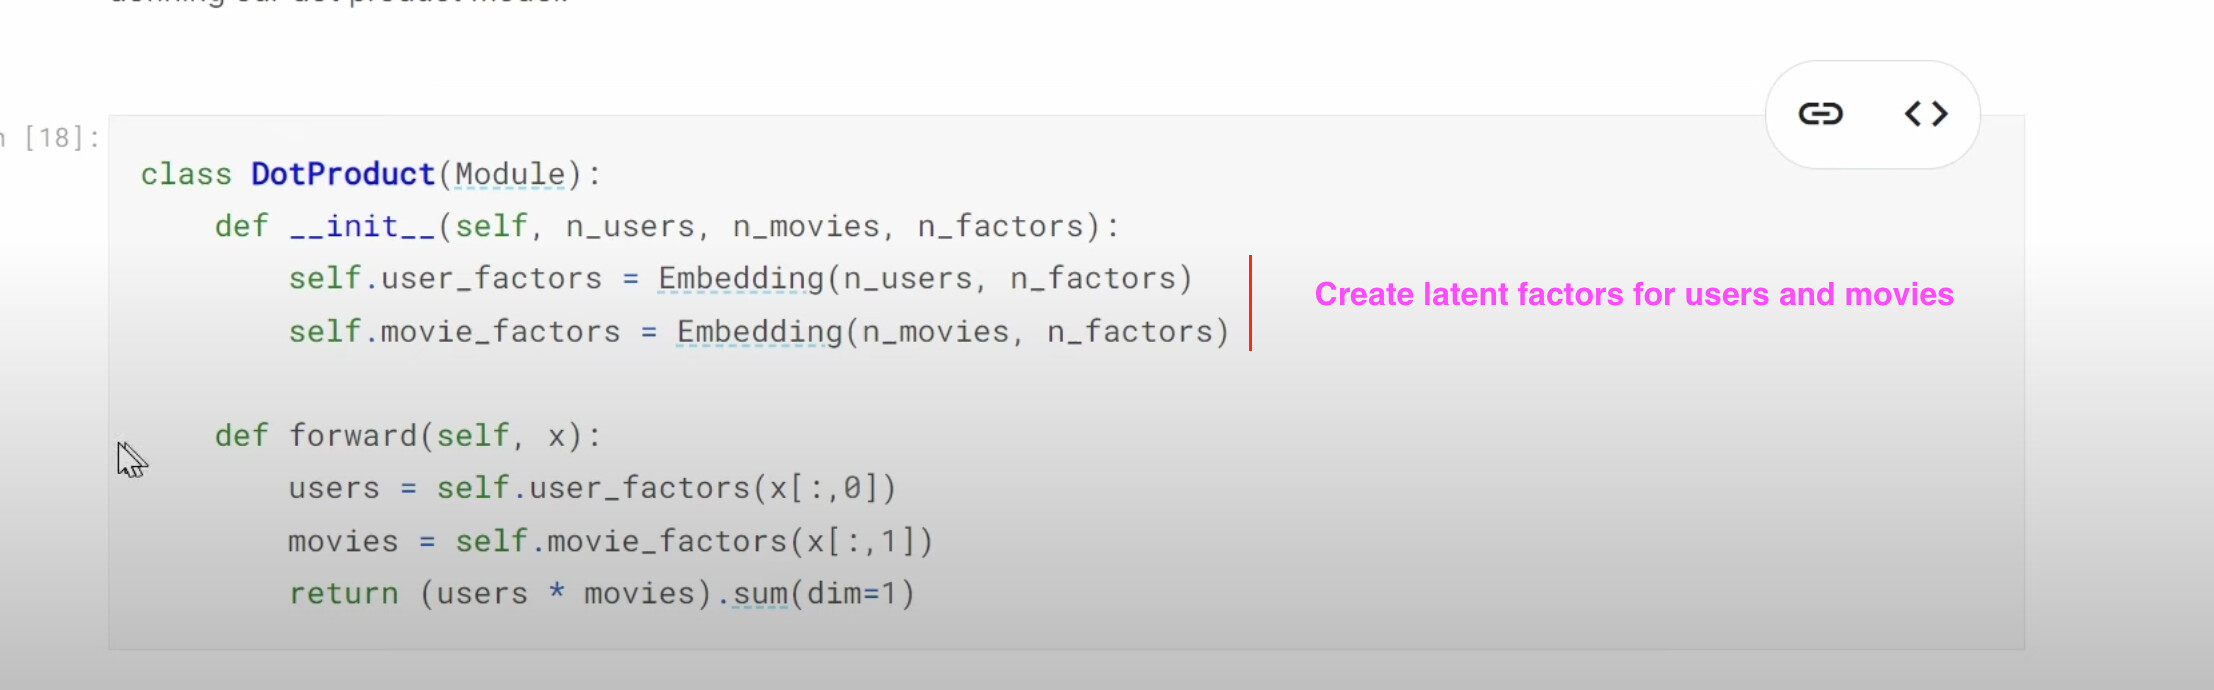Click the copy link chain icon
Screen dimensions: 2214x690
click(1820, 114)
